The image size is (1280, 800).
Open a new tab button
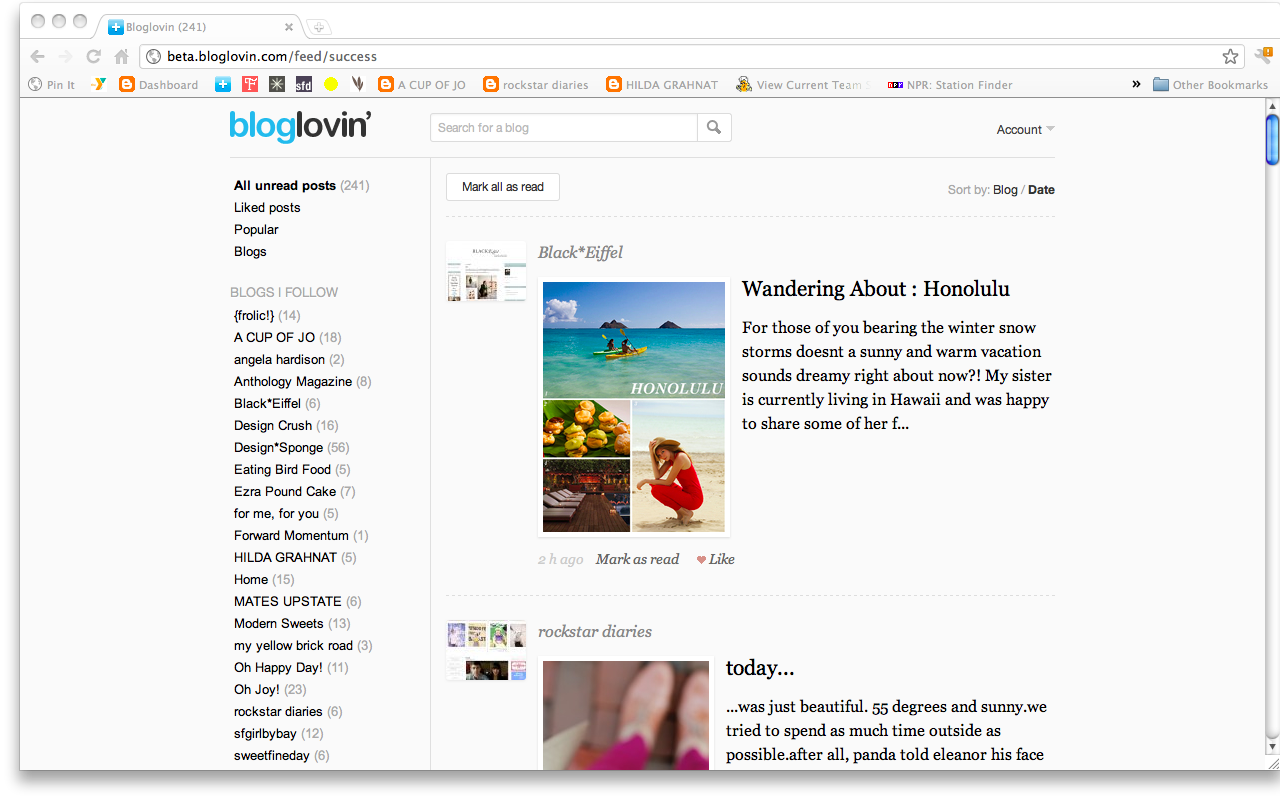[318, 27]
